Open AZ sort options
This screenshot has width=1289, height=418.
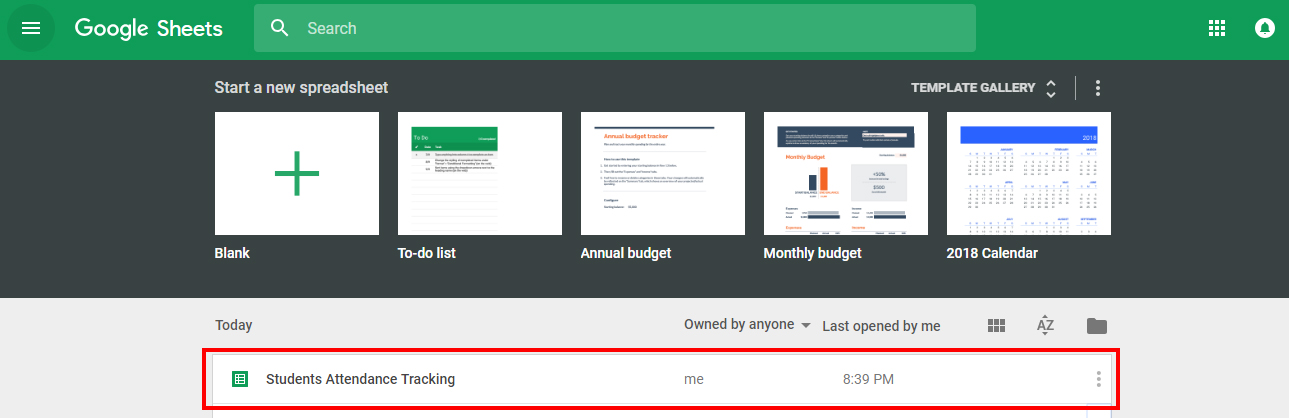pos(1046,325)
